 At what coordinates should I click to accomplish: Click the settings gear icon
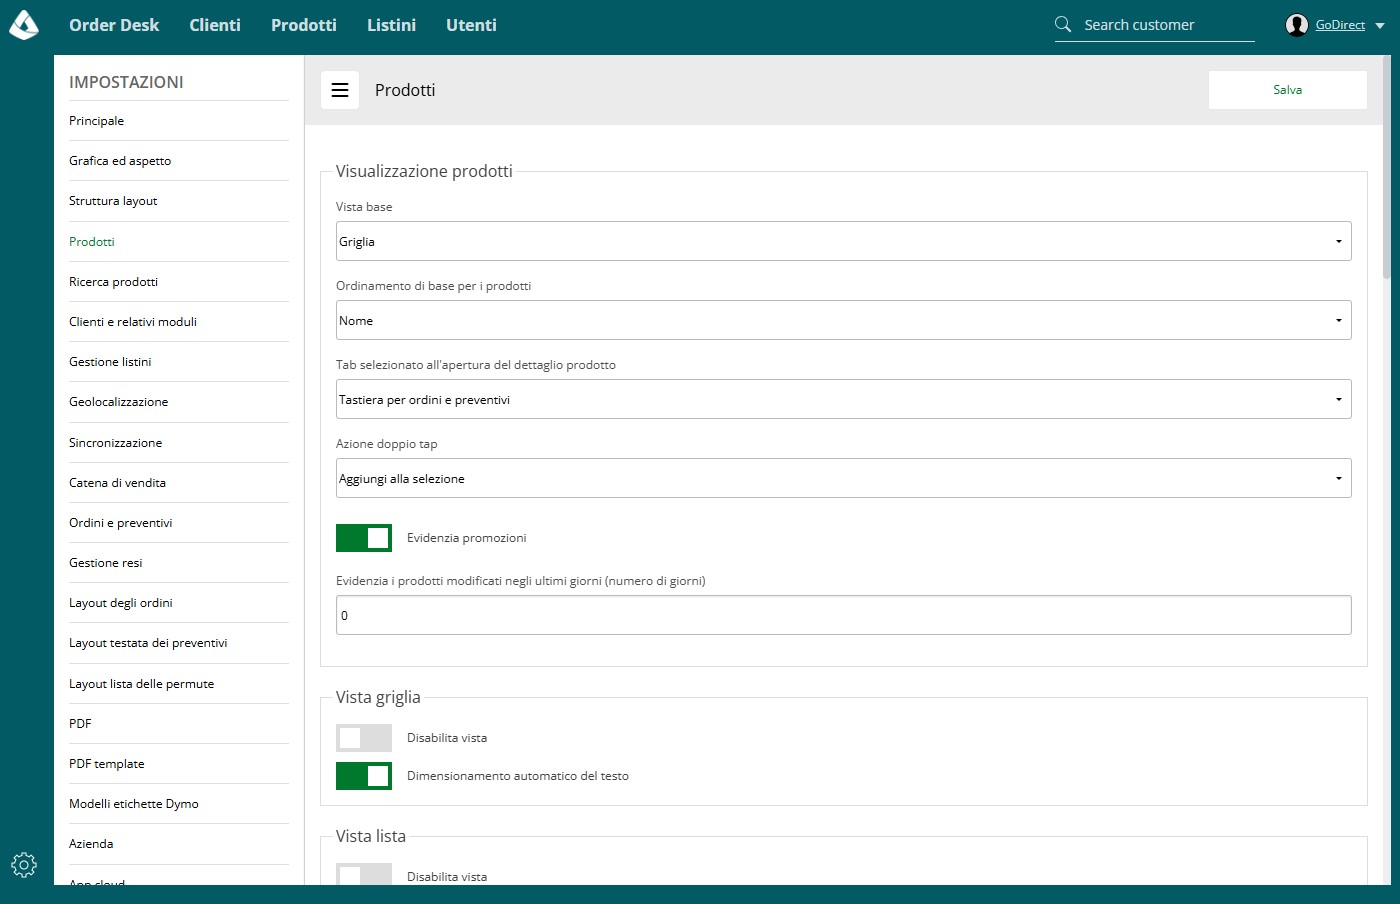pyautogui.click(x=24, y=864)
